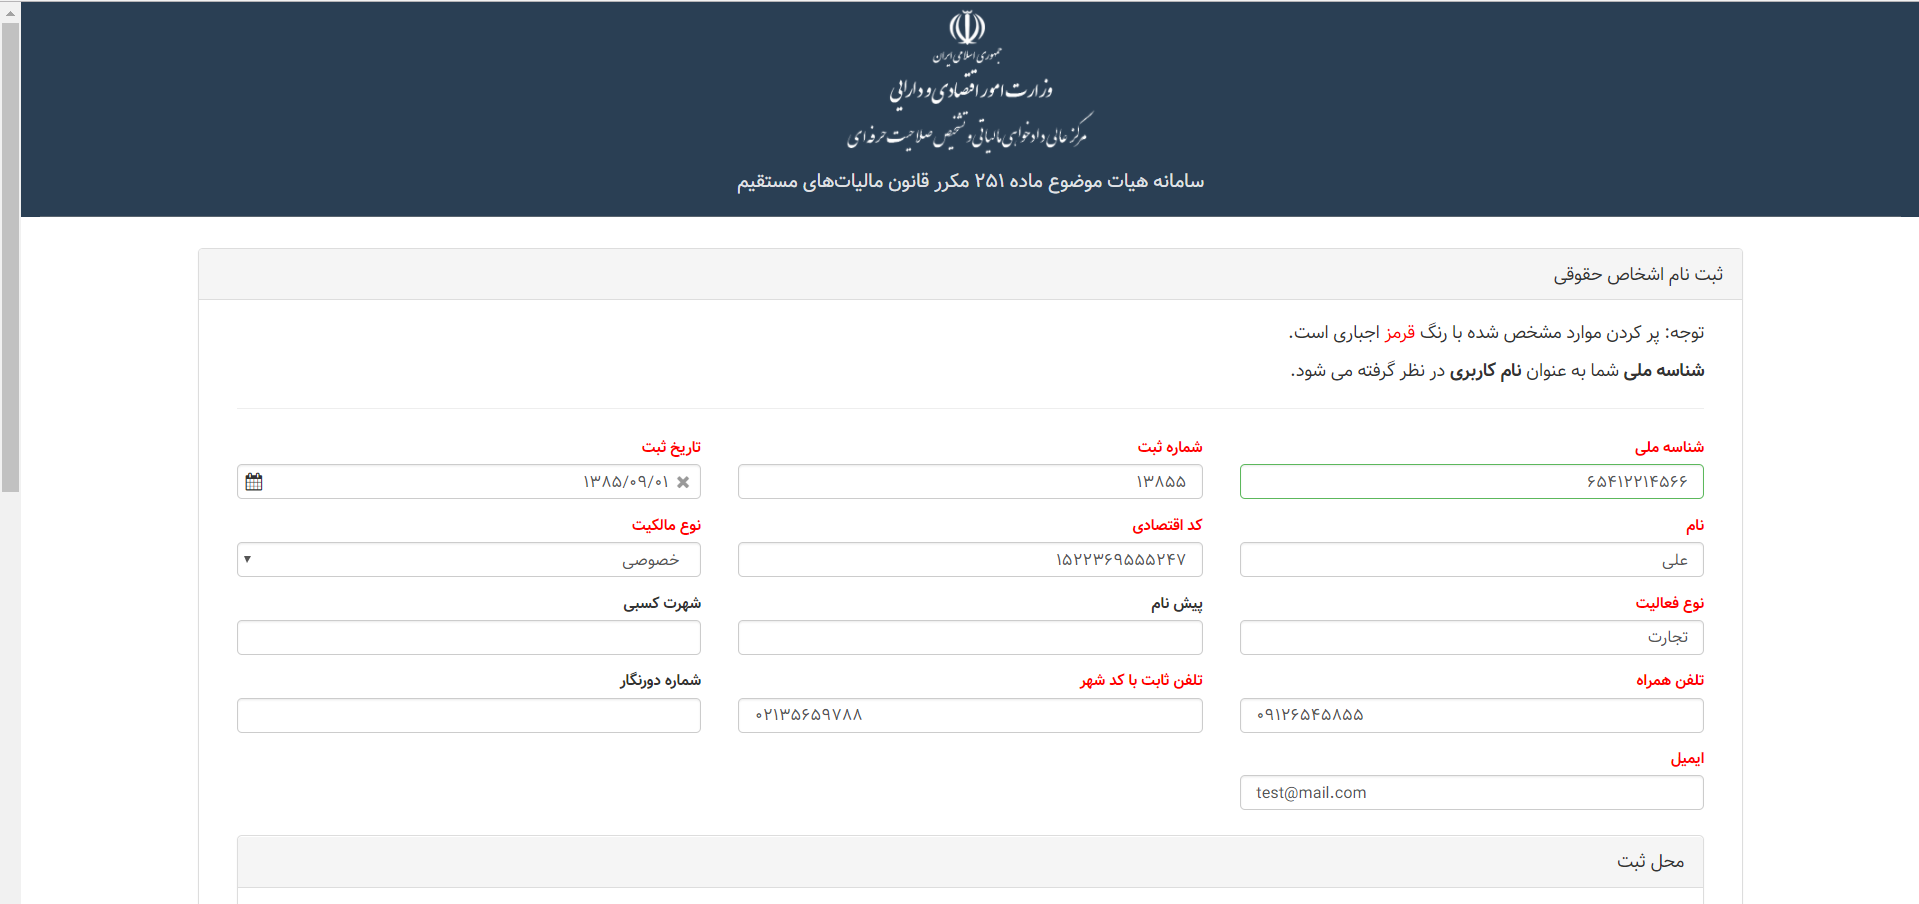Expand the ownership type dropdown (خصوصی)
1919x904 pixels.
coord(468,560)
